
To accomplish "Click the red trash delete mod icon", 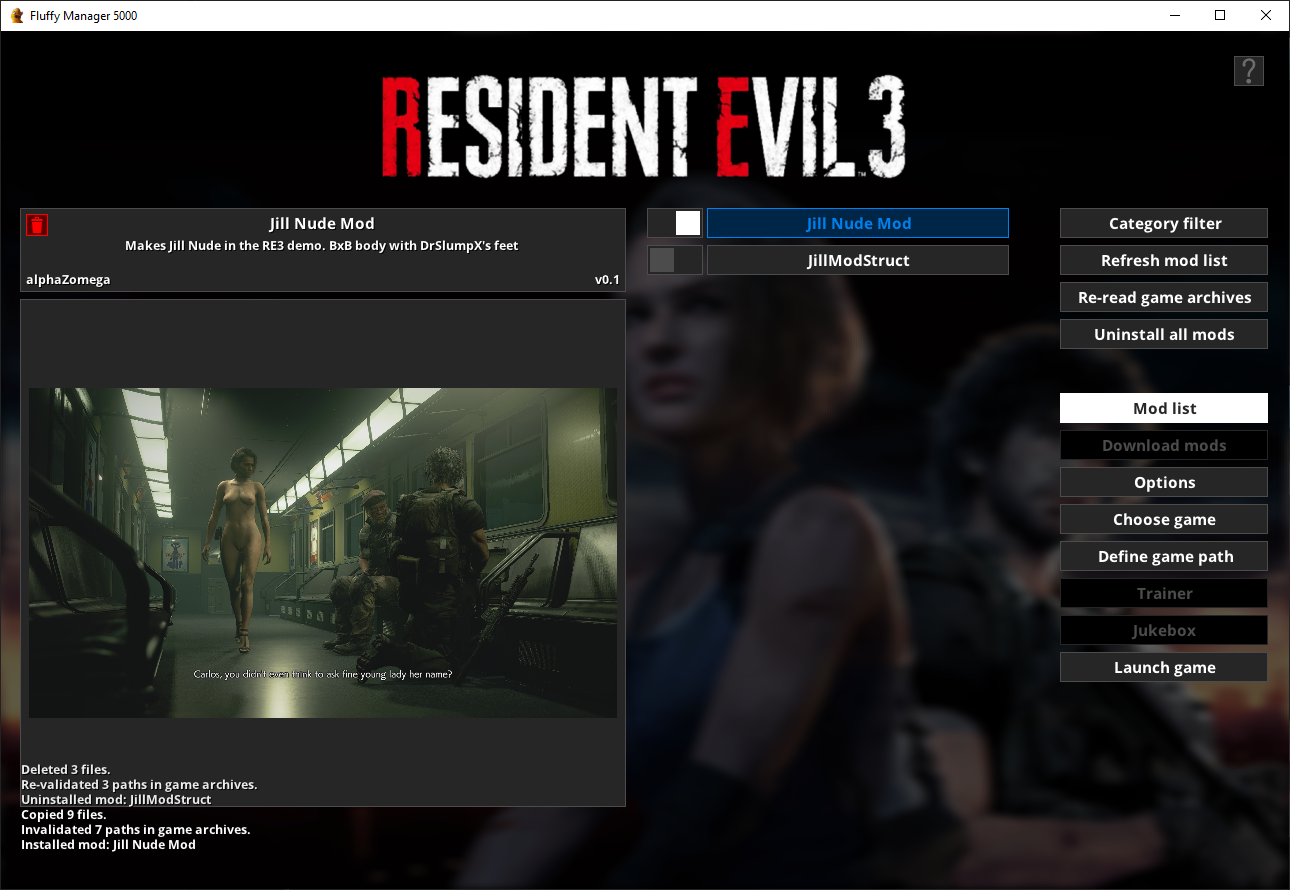I will 37,225.
